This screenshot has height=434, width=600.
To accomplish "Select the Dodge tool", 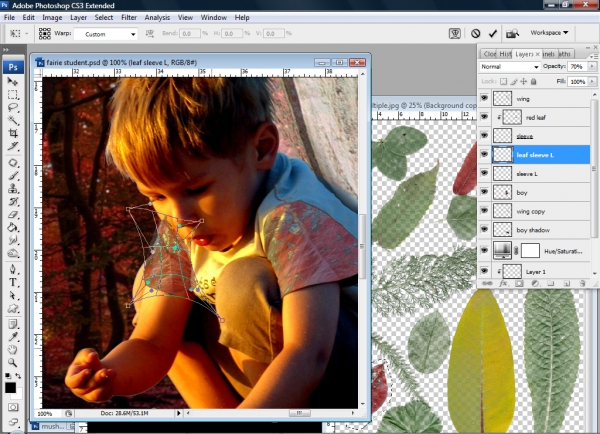I will pos(13,253).
